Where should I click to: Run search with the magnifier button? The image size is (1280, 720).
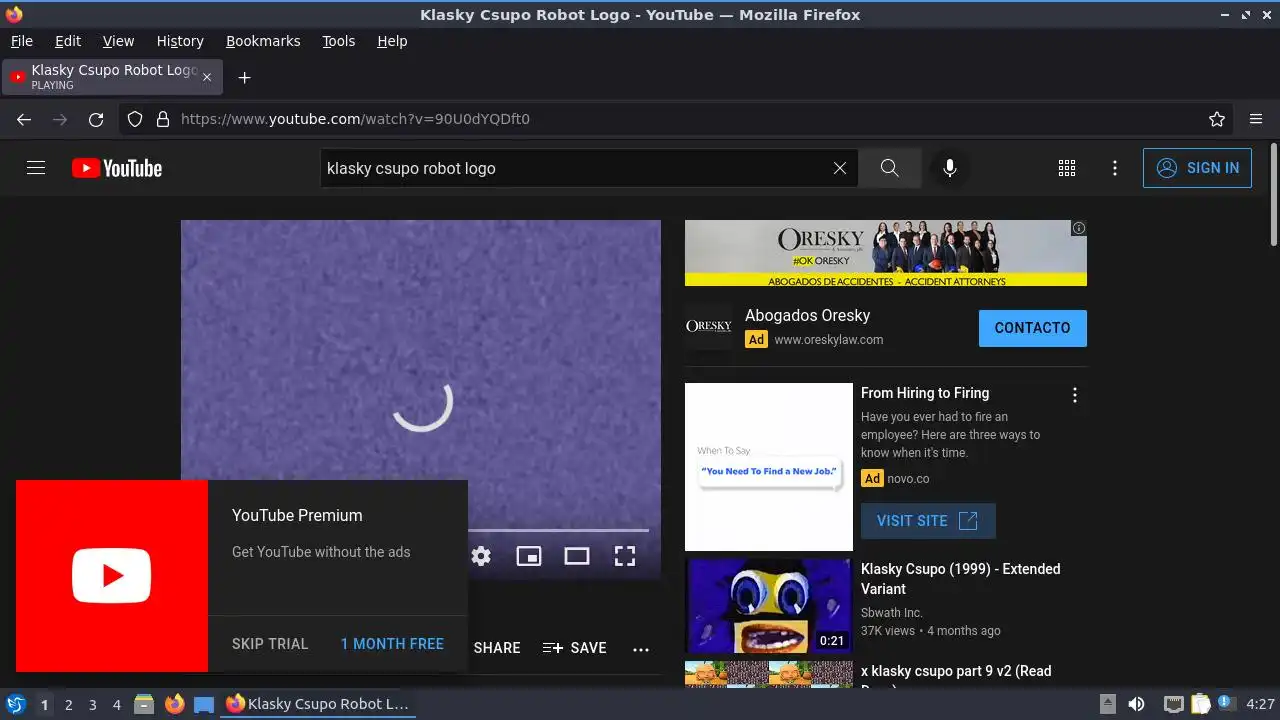[890, 168]
